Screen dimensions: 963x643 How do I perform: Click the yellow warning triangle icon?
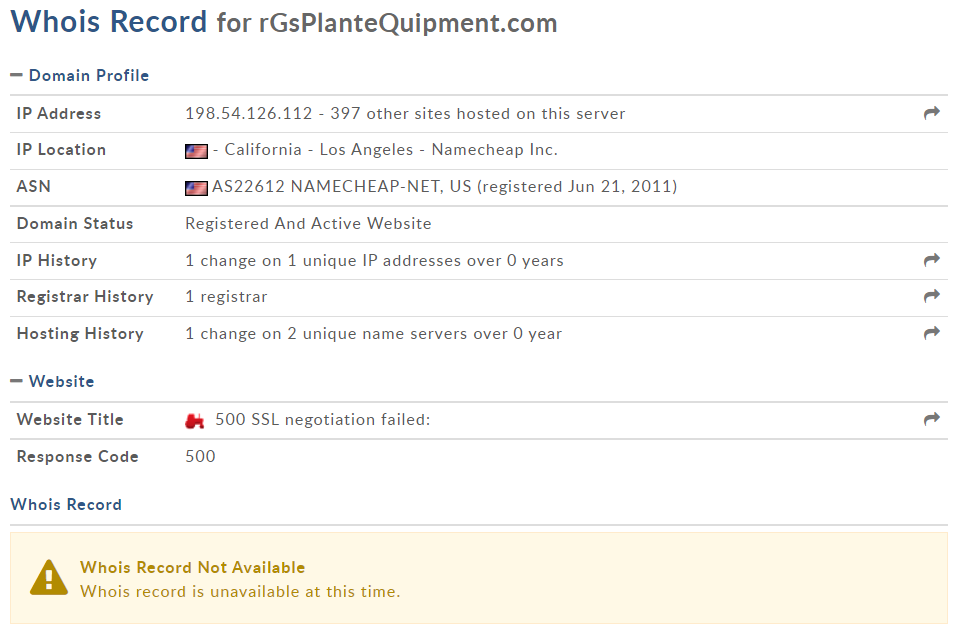(x=49, y=578)
